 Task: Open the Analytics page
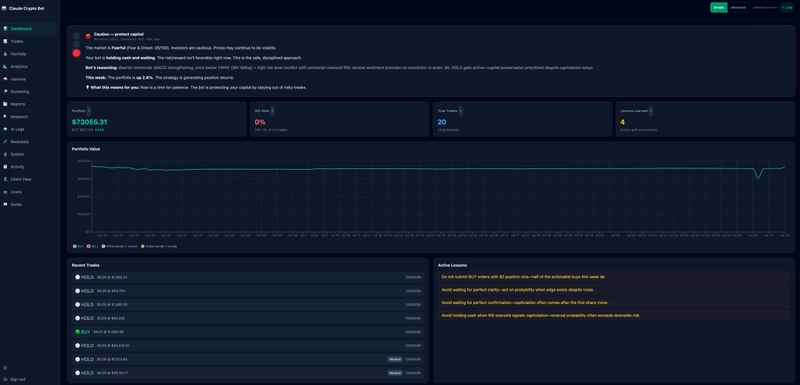pos(29,66)
